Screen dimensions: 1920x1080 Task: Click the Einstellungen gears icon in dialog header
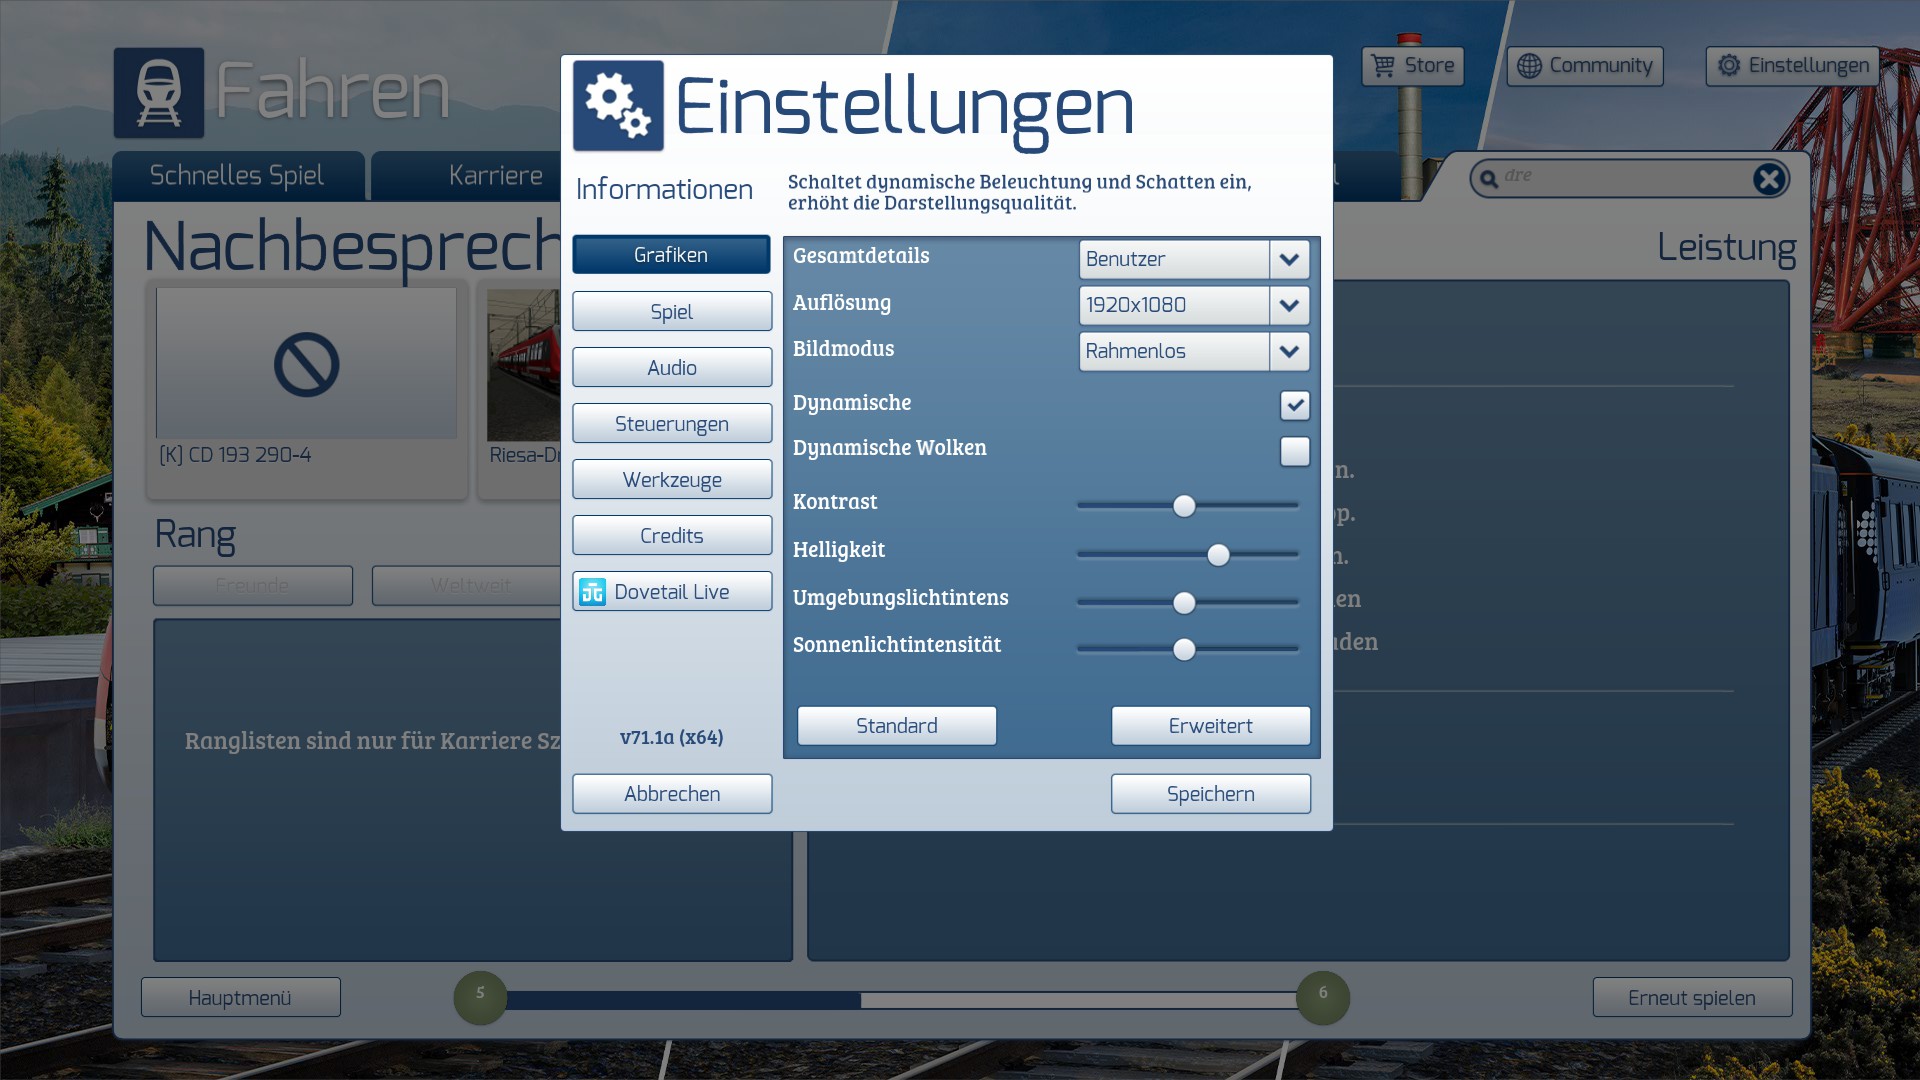[x=617, y=106]
